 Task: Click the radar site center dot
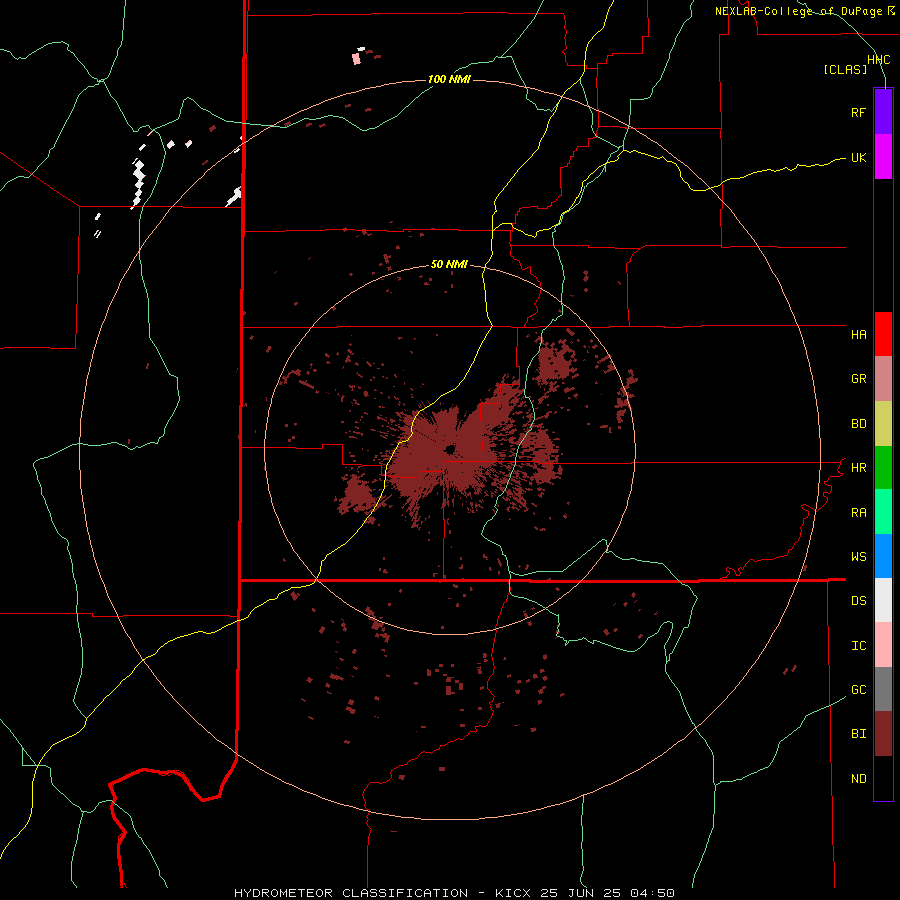tap(449, 449)
